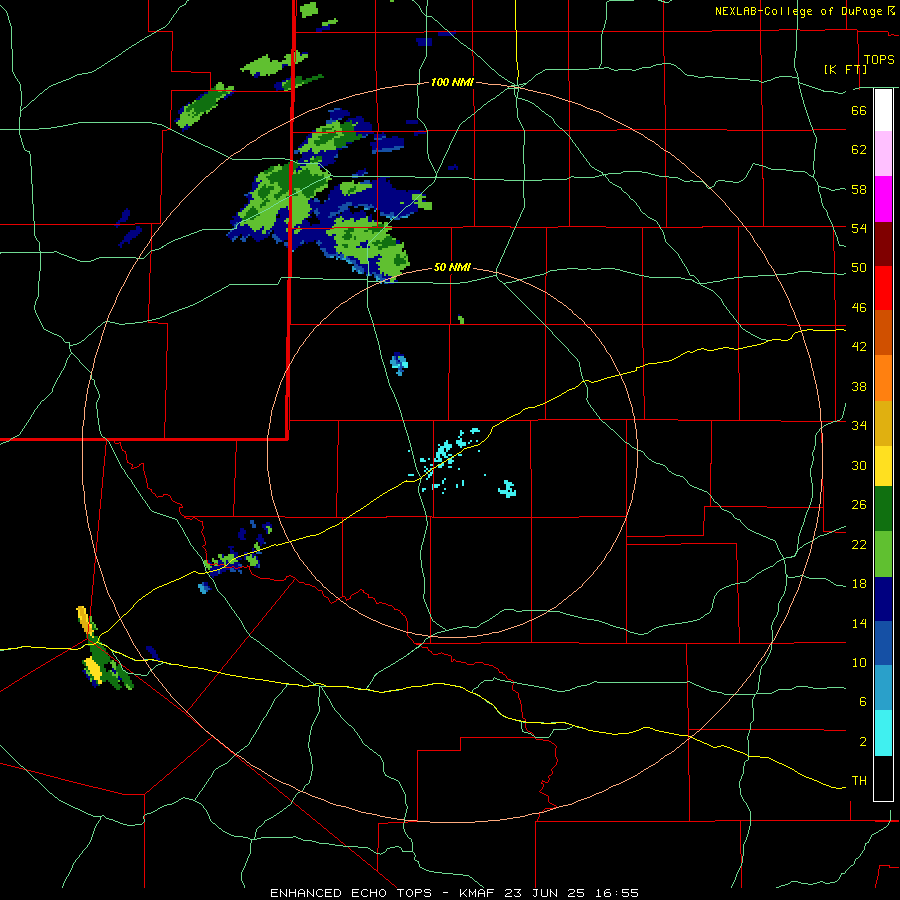Viewport: 900px width, 900px height.
Task: Pick the dark red legend color band
Action: (x=883, y=244)
